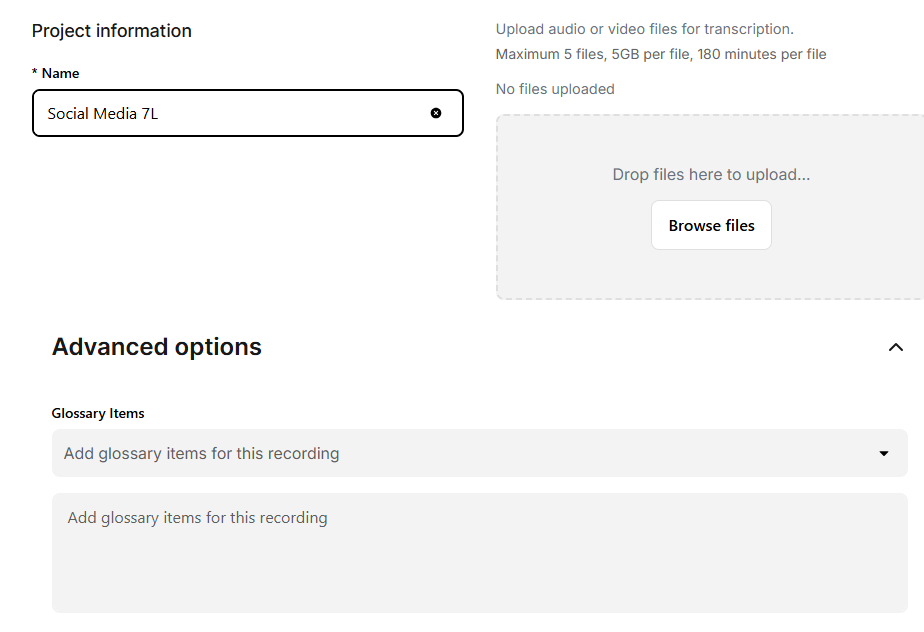Image resolution: width=924 pixels, height=632 pixels.
Task: Click the circular clear button in the Name input
Action: coord(436,113)
